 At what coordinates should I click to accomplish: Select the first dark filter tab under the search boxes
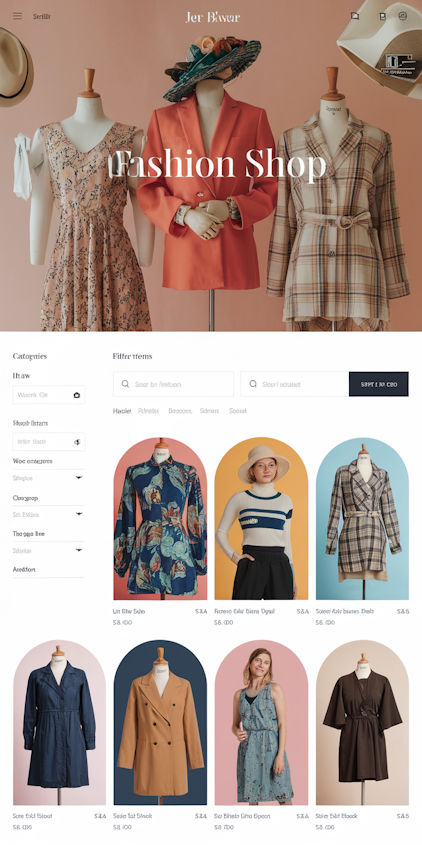click(x=122, y=411)
